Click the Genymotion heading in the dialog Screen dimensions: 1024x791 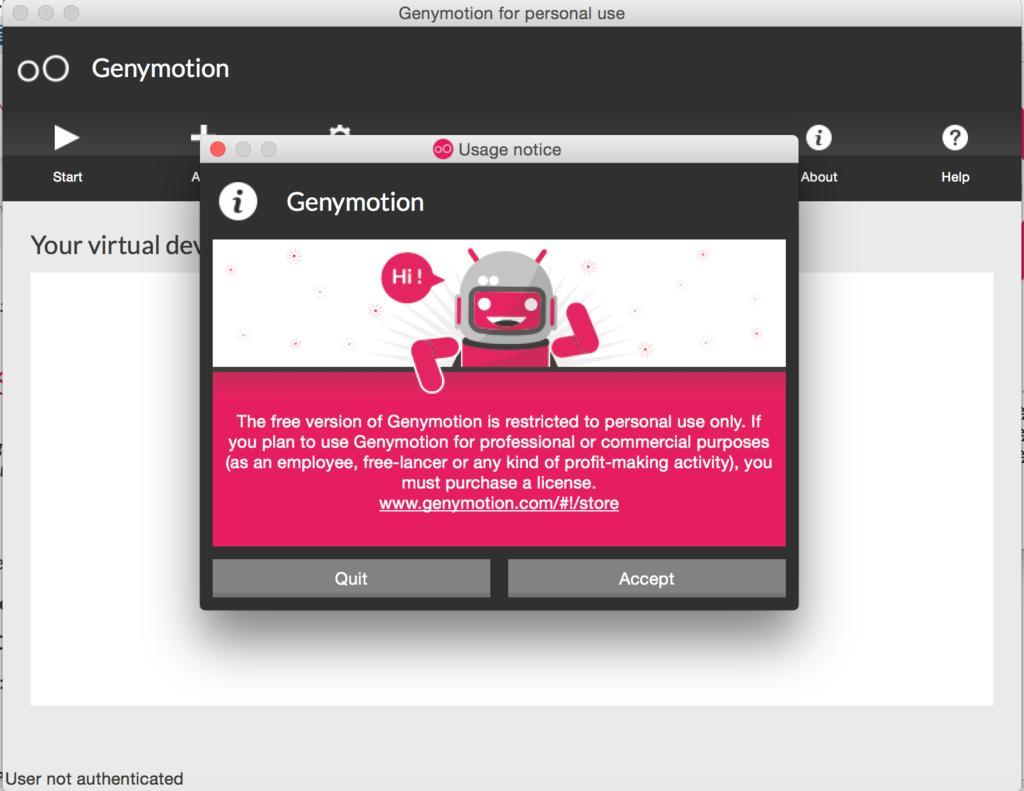355,202
